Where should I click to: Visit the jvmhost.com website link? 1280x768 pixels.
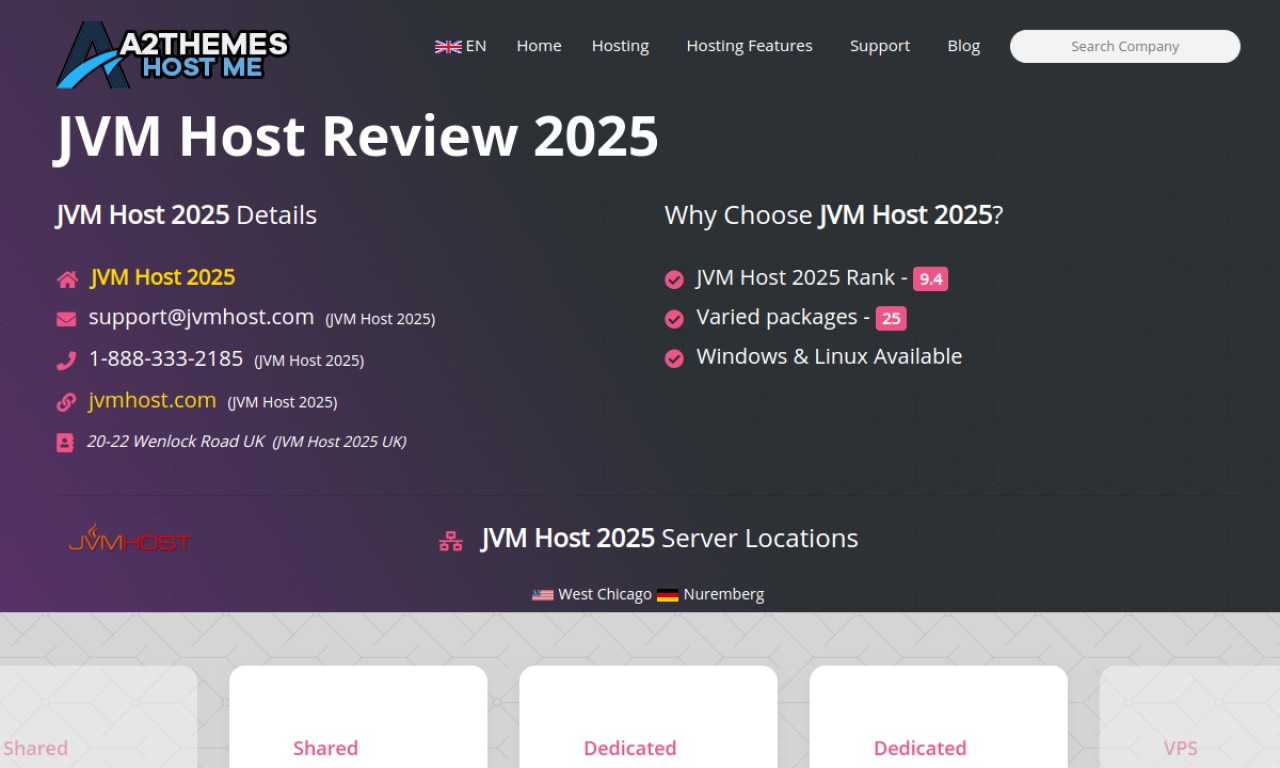click(x=153, y=400)
